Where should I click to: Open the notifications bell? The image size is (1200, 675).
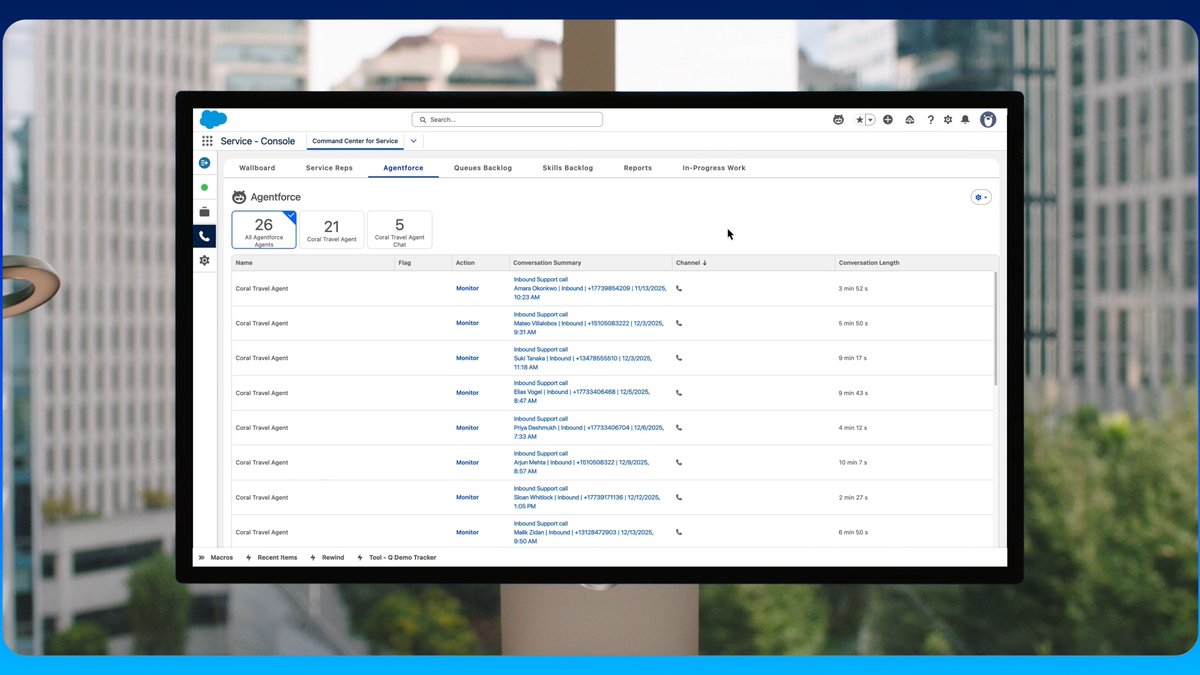pos(965,120)
